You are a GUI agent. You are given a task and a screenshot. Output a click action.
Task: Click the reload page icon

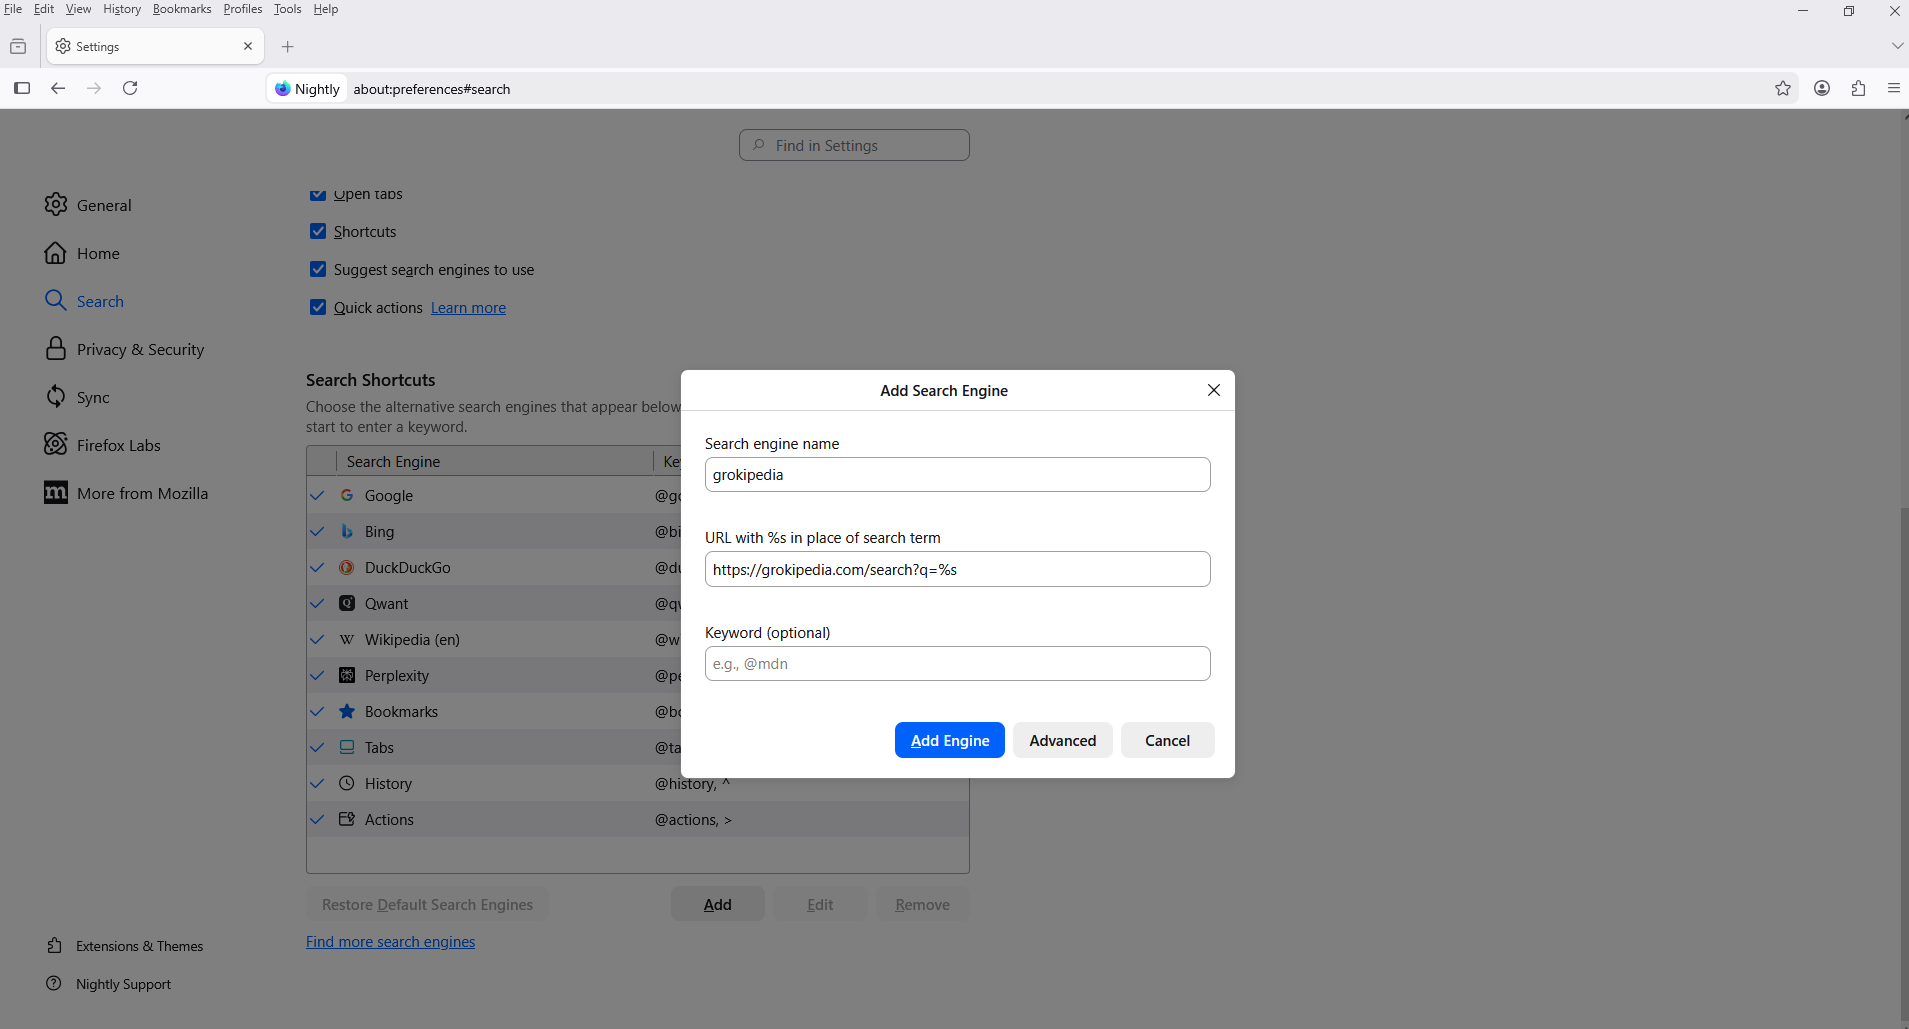tap(130, 88)
